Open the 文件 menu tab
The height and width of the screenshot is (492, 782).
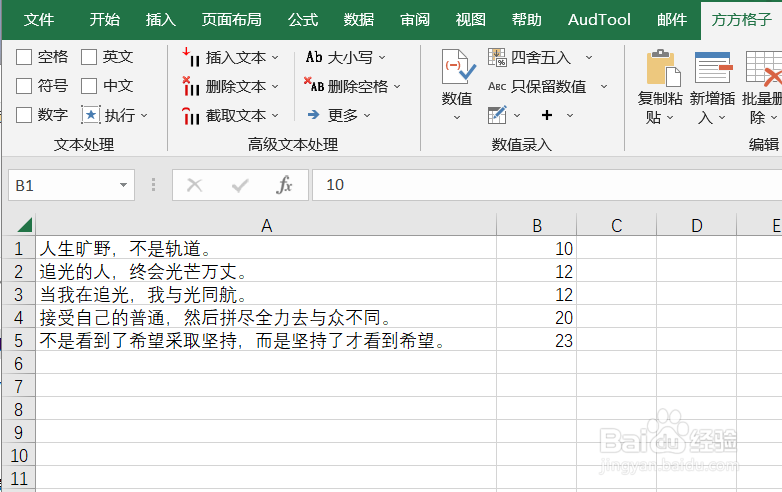click(39, 19)
